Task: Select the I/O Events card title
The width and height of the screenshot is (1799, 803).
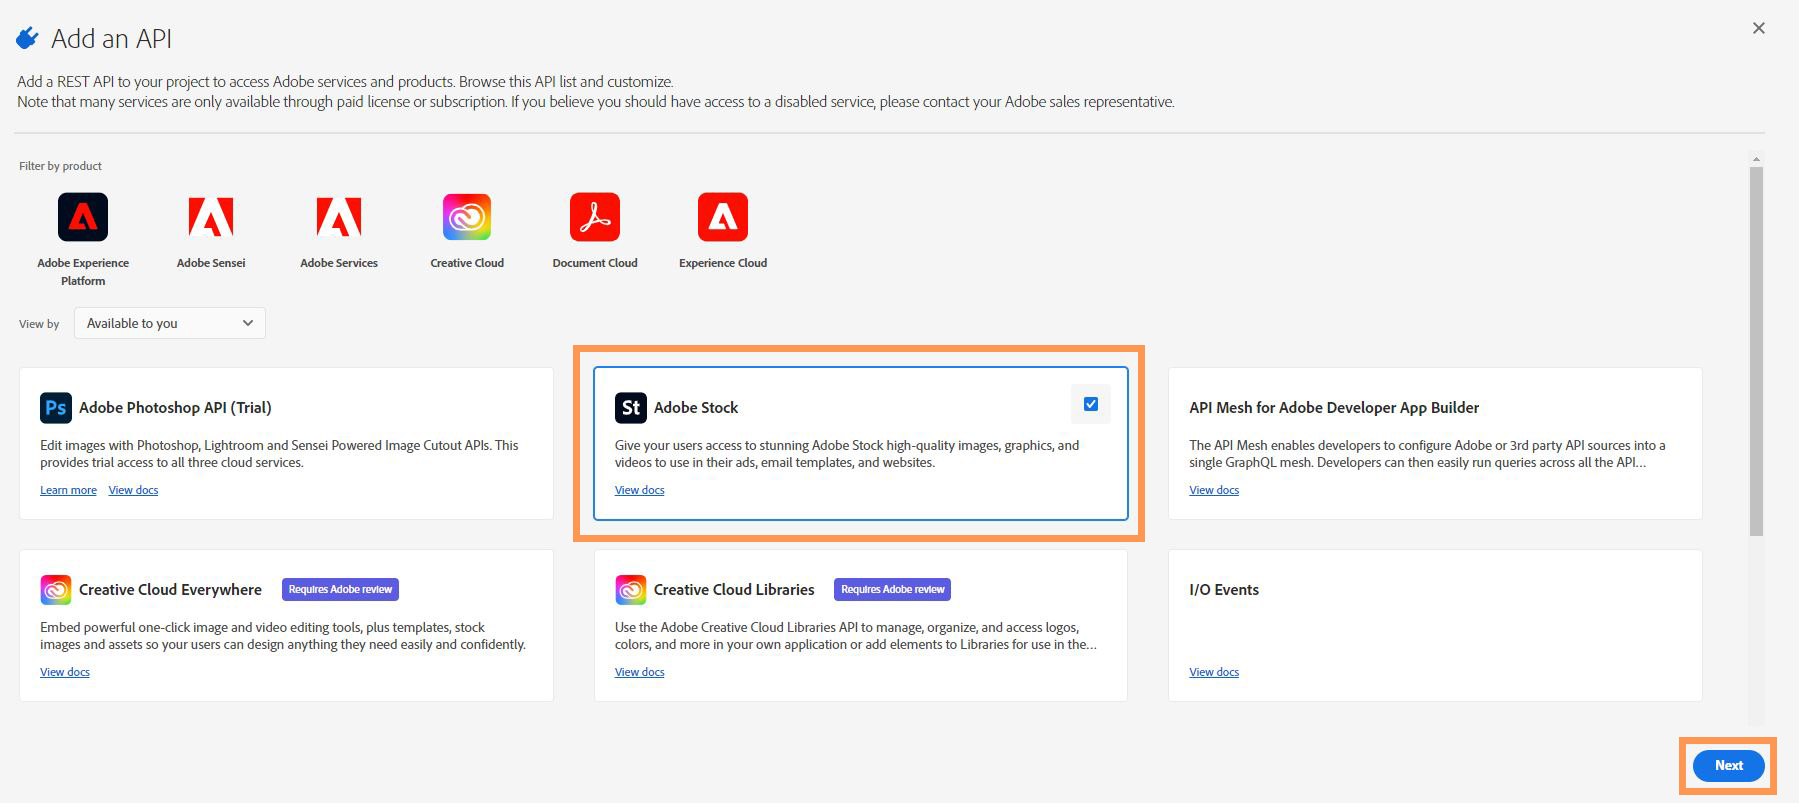Action: coord(1224,590)
